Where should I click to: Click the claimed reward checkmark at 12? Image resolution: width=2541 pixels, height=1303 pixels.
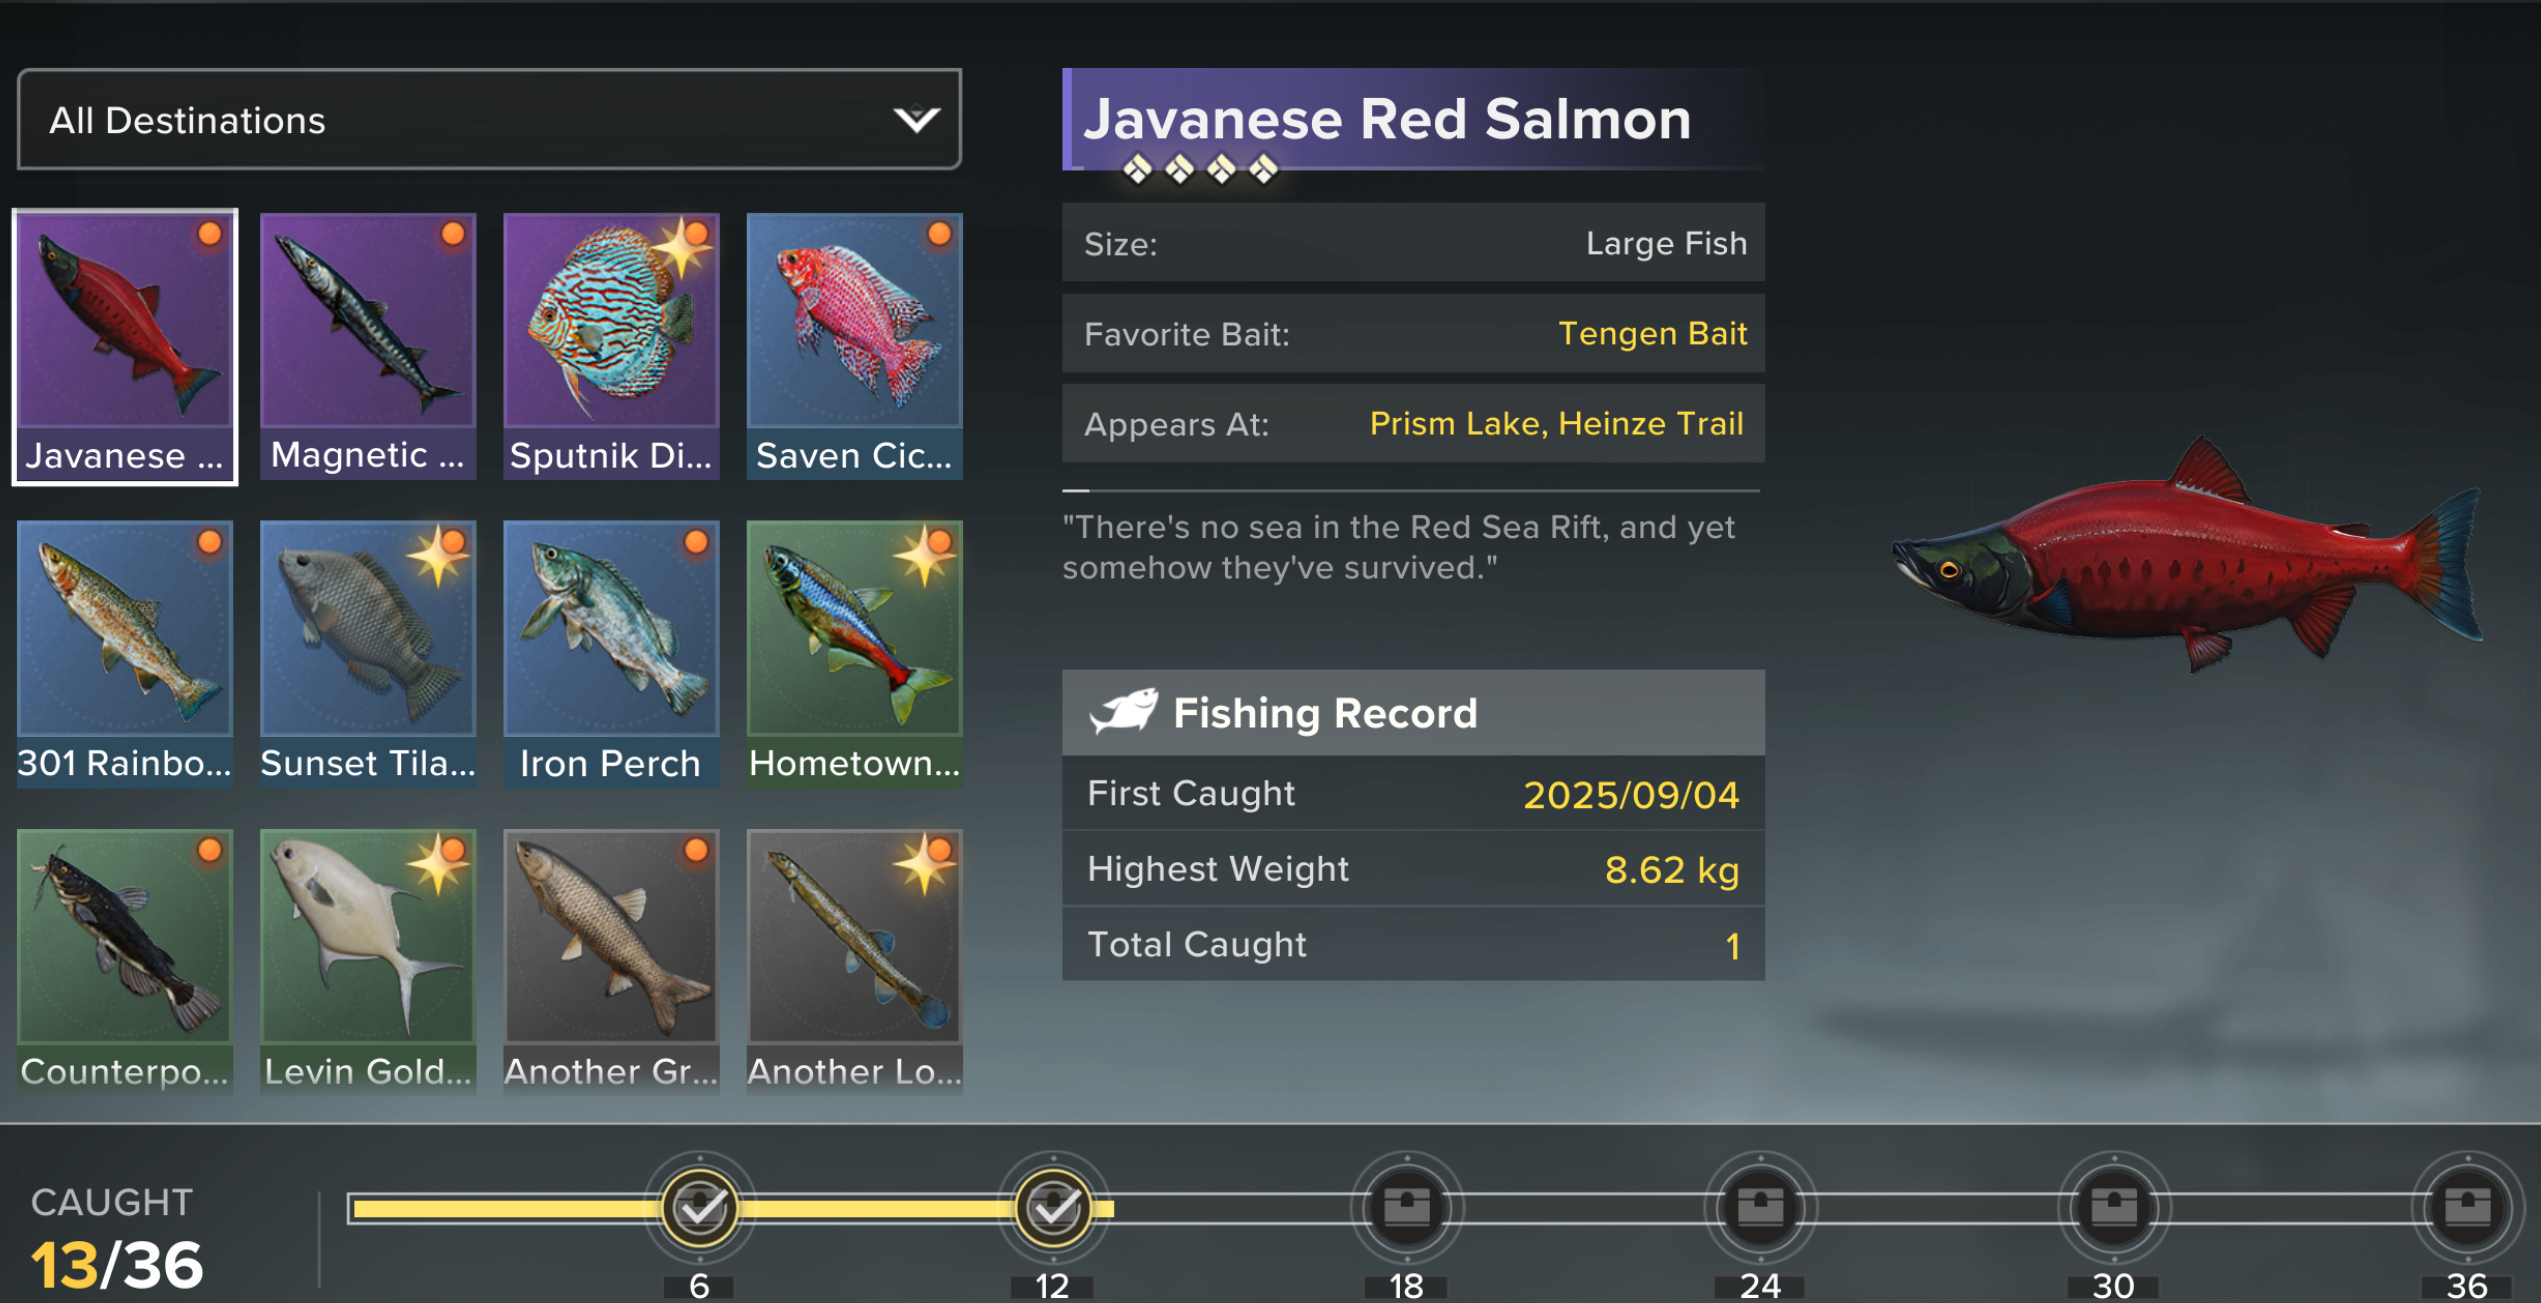point(1052,1208)
